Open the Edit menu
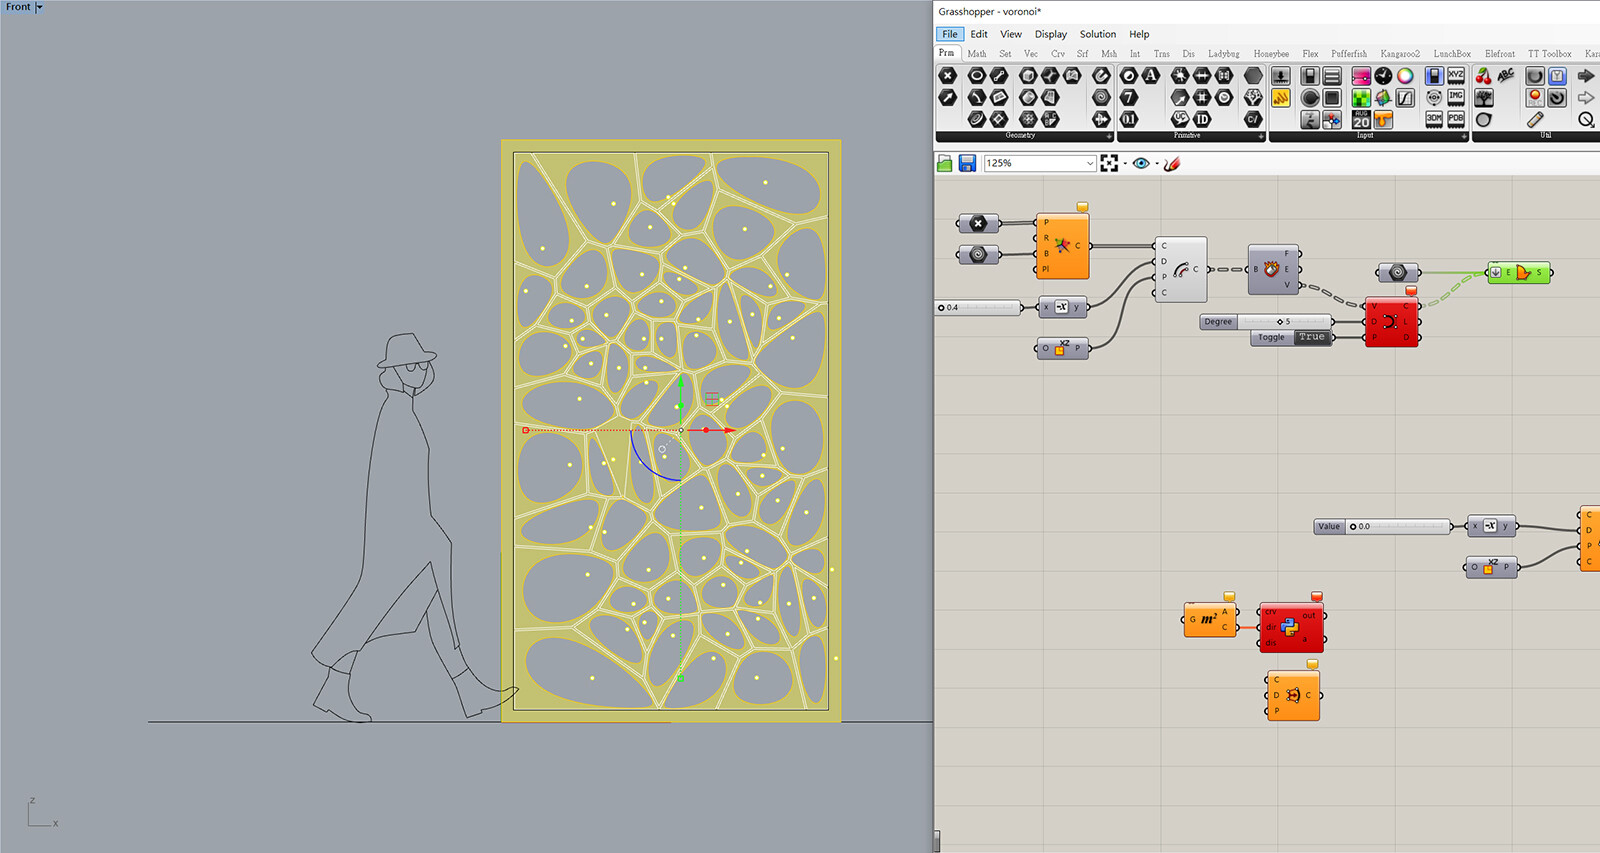The image size is (1600, 853). (x=979, y=34)
